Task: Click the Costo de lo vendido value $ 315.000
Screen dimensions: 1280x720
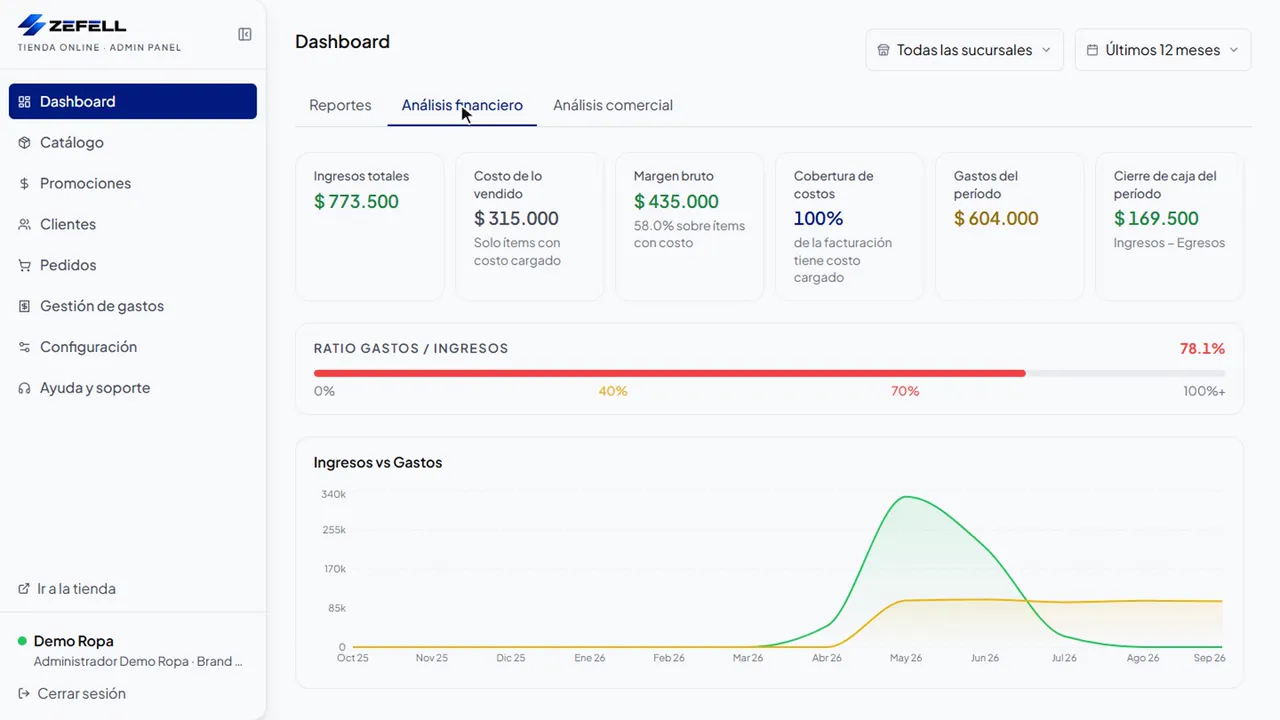Action: pyautogui.click(x=516, y=219)
